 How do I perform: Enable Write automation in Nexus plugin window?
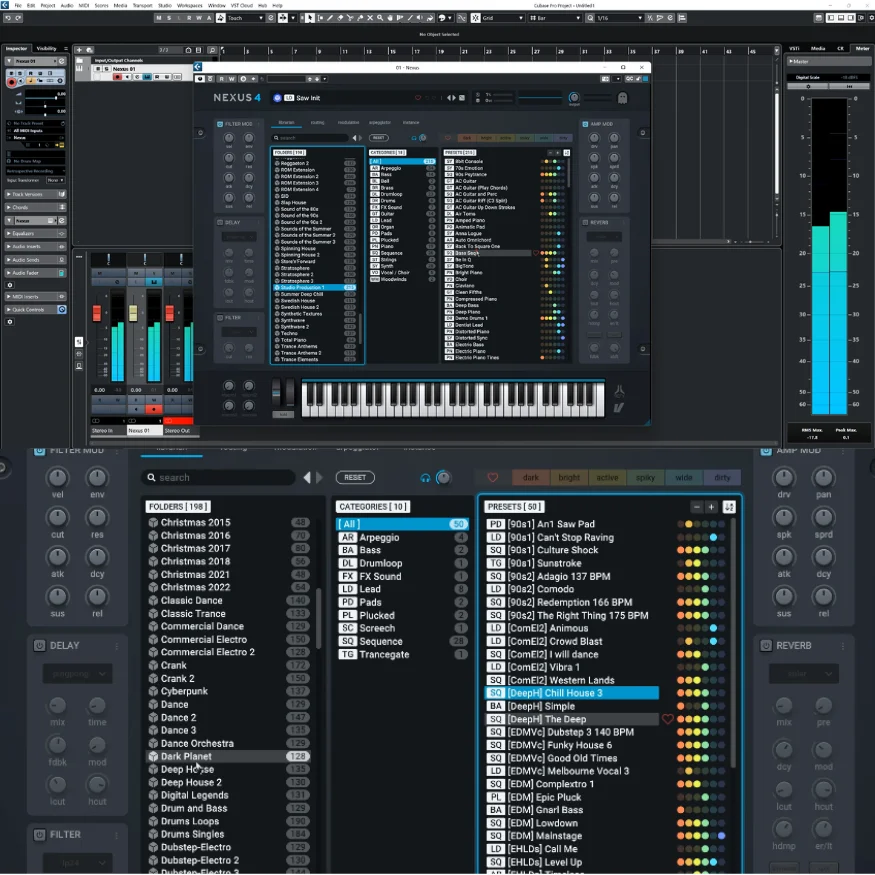(x=230, y=78)
